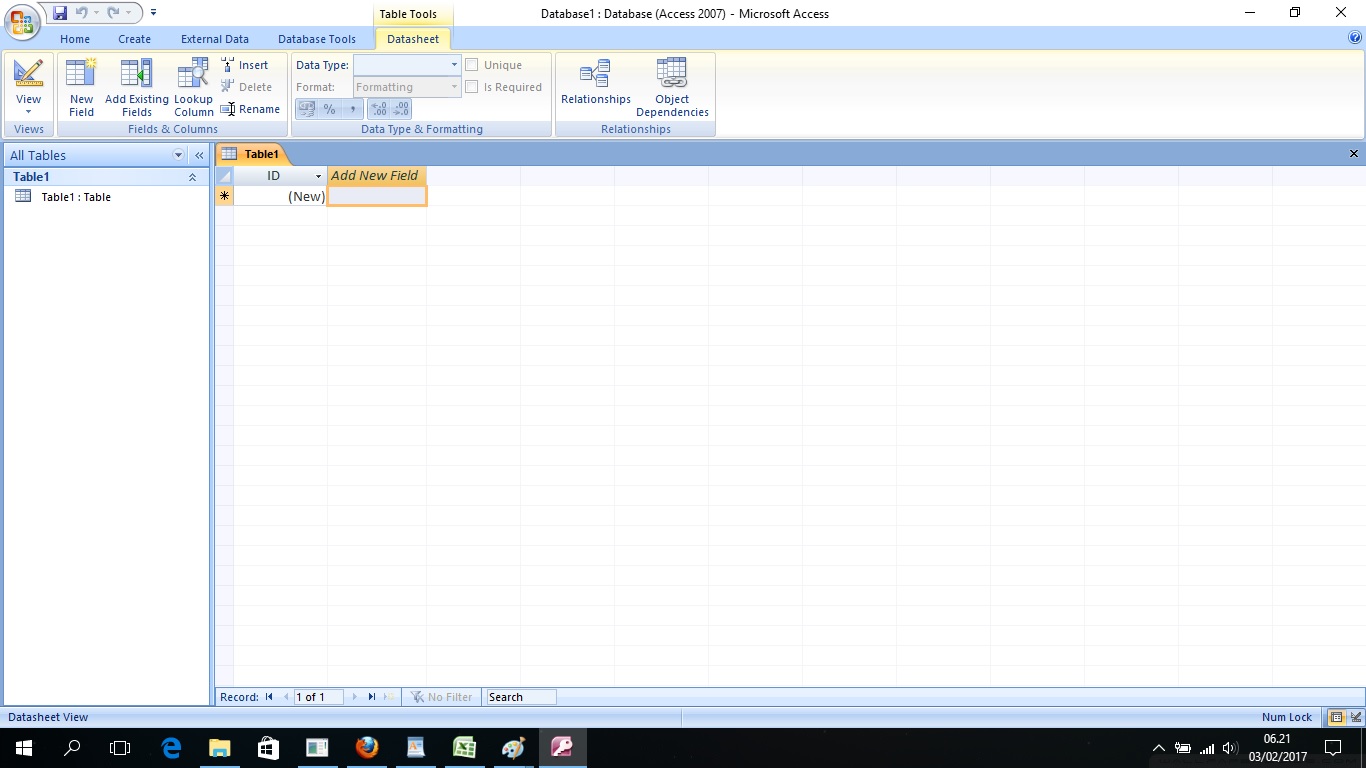Show hidden system tray icons

(x=1159, y=748)
